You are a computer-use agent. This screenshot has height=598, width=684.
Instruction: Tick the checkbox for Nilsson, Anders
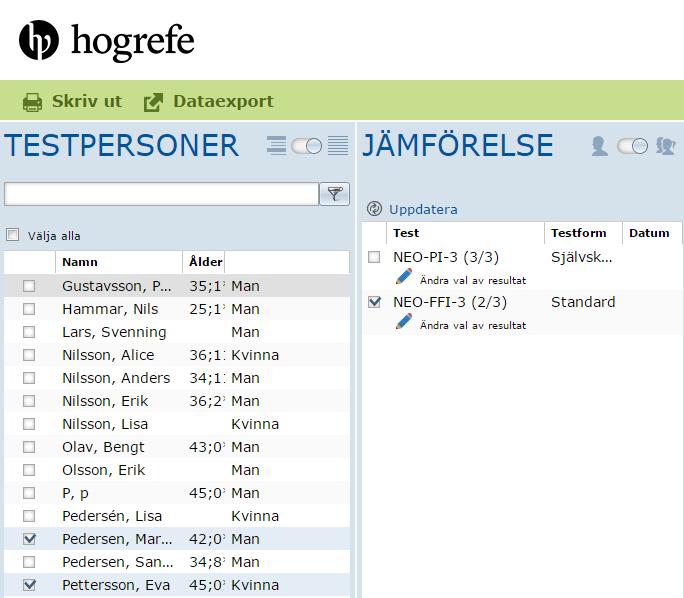29,378
